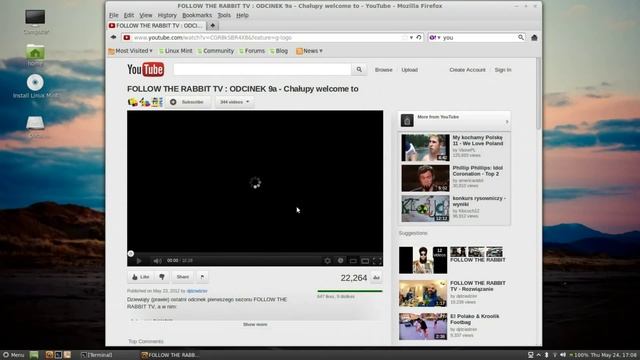The height and width of the screenshot is (360, 640).
Task: Click the watch later clock icon in player
Action: 340,260
